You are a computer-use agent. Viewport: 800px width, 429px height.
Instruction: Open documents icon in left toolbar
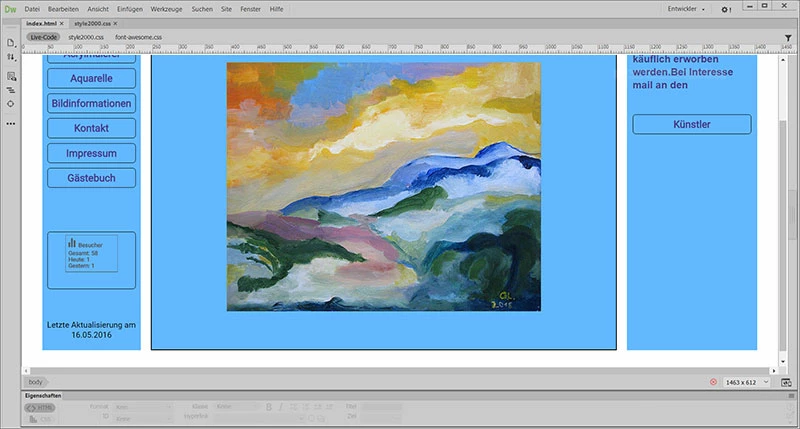[11, 43]
